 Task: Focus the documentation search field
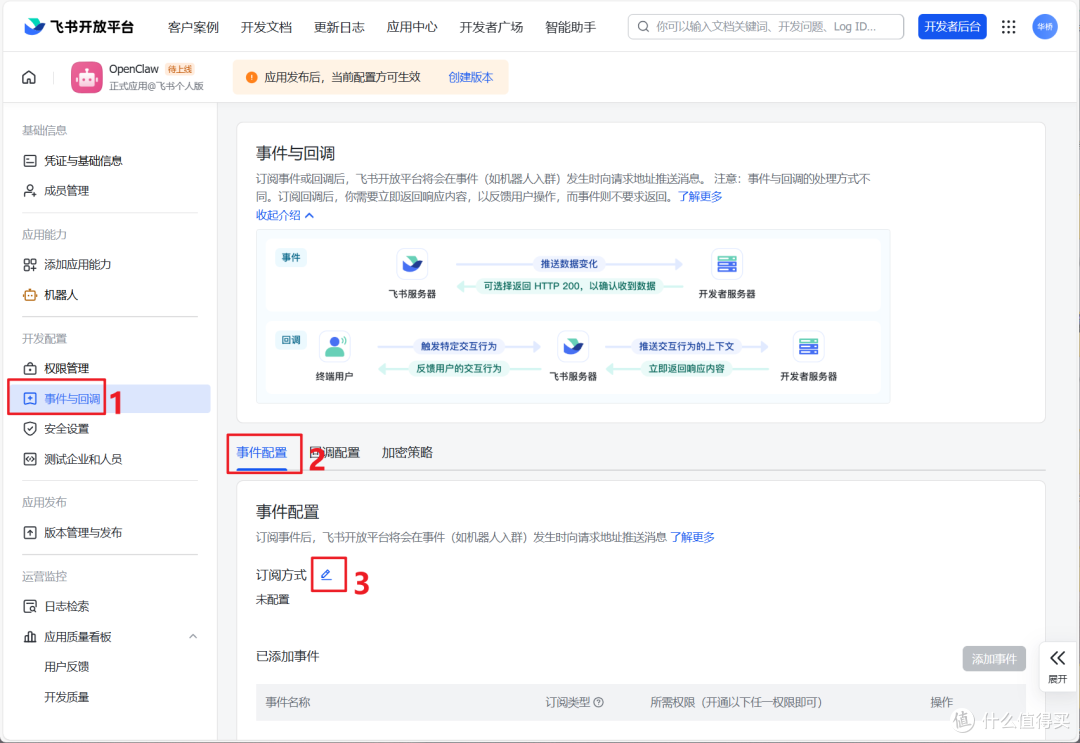(766, 27)
